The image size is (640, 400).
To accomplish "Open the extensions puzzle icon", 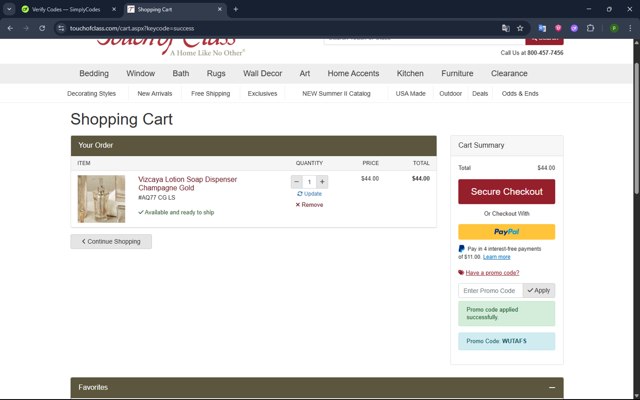I will point(590,28).
